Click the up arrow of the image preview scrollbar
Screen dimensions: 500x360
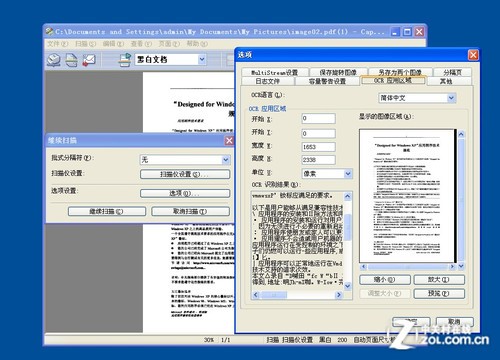click(x=461, y=134)
